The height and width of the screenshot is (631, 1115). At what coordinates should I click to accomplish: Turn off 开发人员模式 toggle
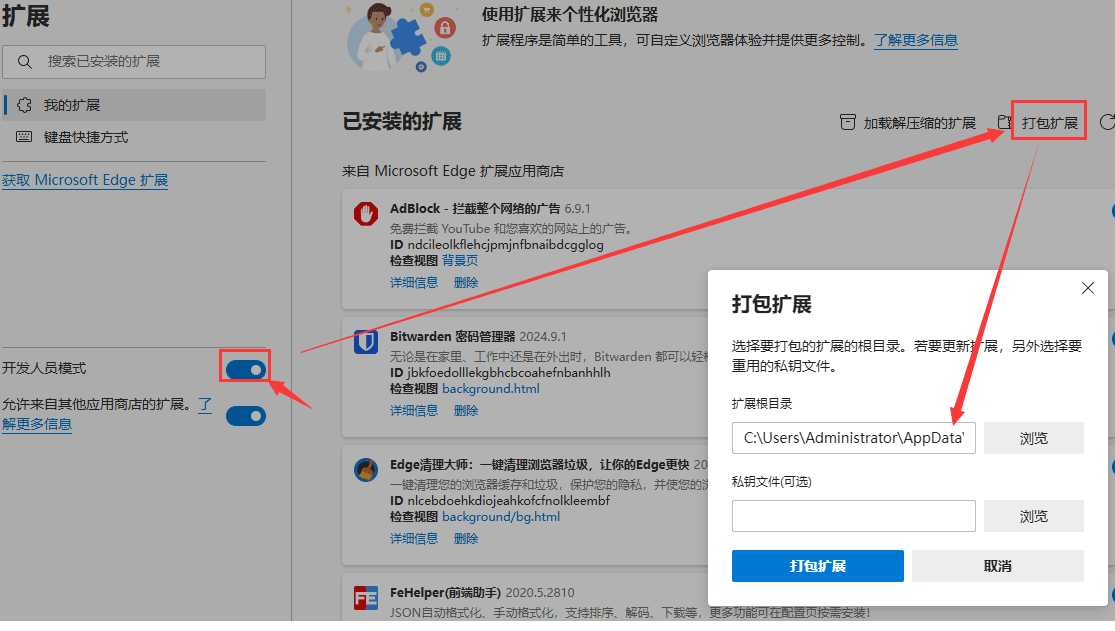(246, 369)
